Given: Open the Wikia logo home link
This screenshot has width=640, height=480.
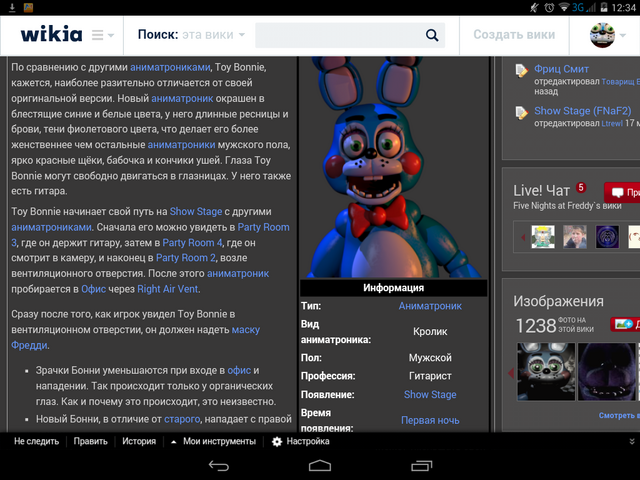Looking at the screenshot, I should tap(51, 34).
